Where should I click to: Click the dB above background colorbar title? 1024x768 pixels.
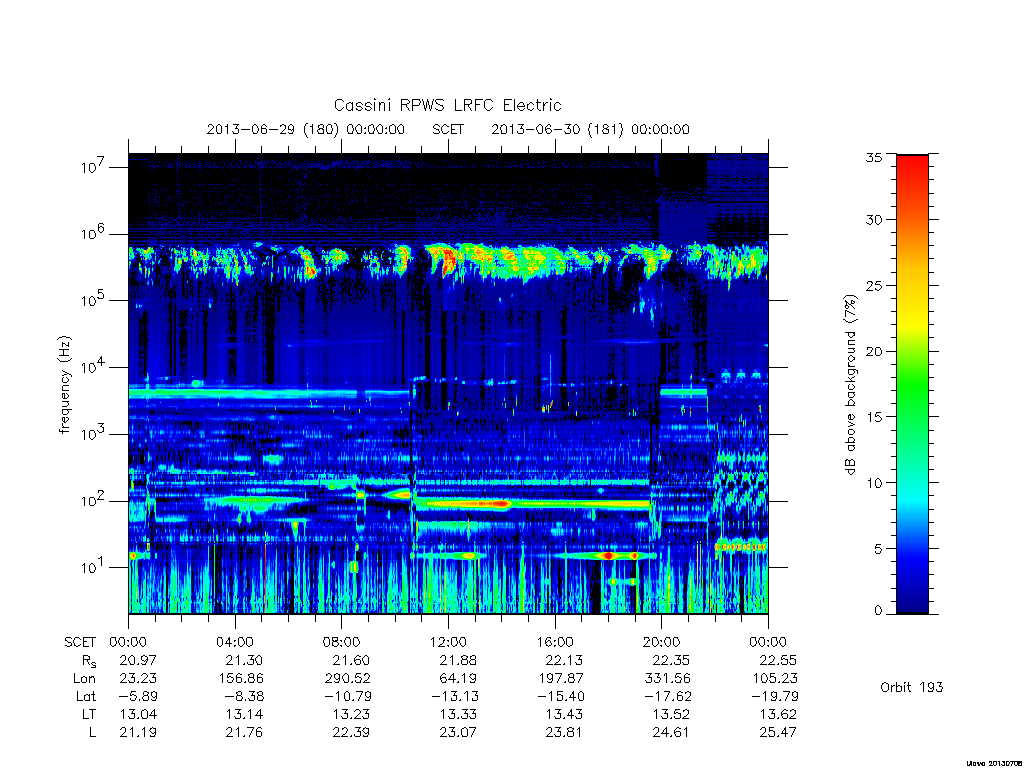point(850,384)
